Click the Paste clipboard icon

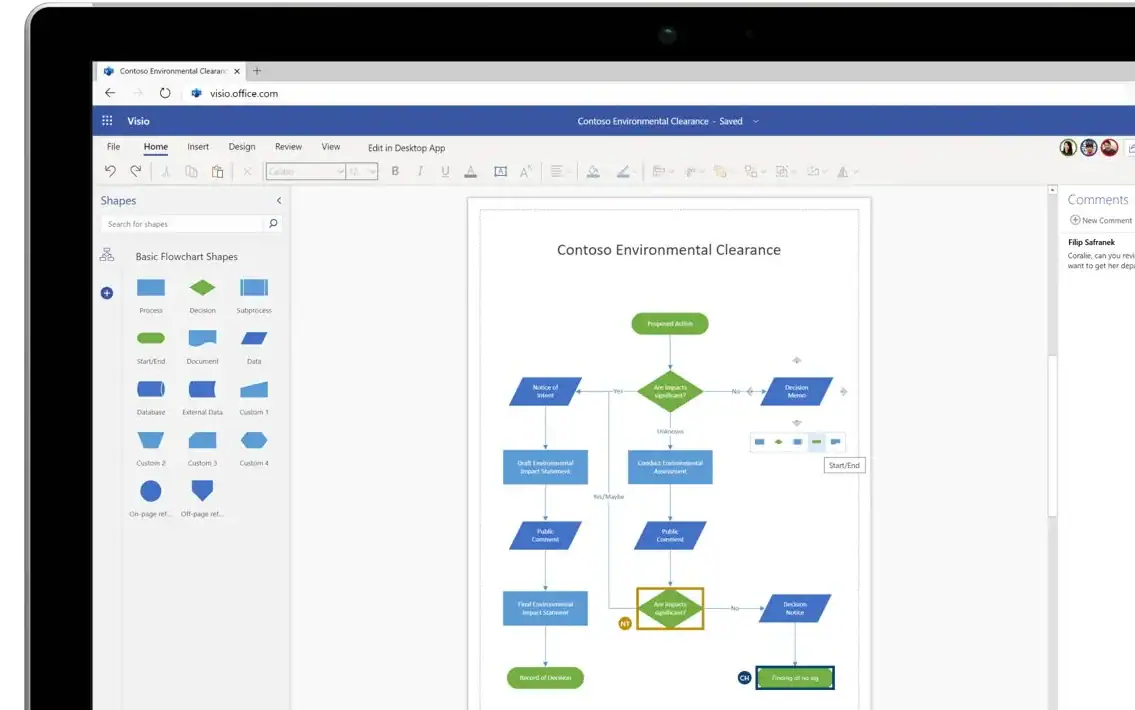pos(217,172)
